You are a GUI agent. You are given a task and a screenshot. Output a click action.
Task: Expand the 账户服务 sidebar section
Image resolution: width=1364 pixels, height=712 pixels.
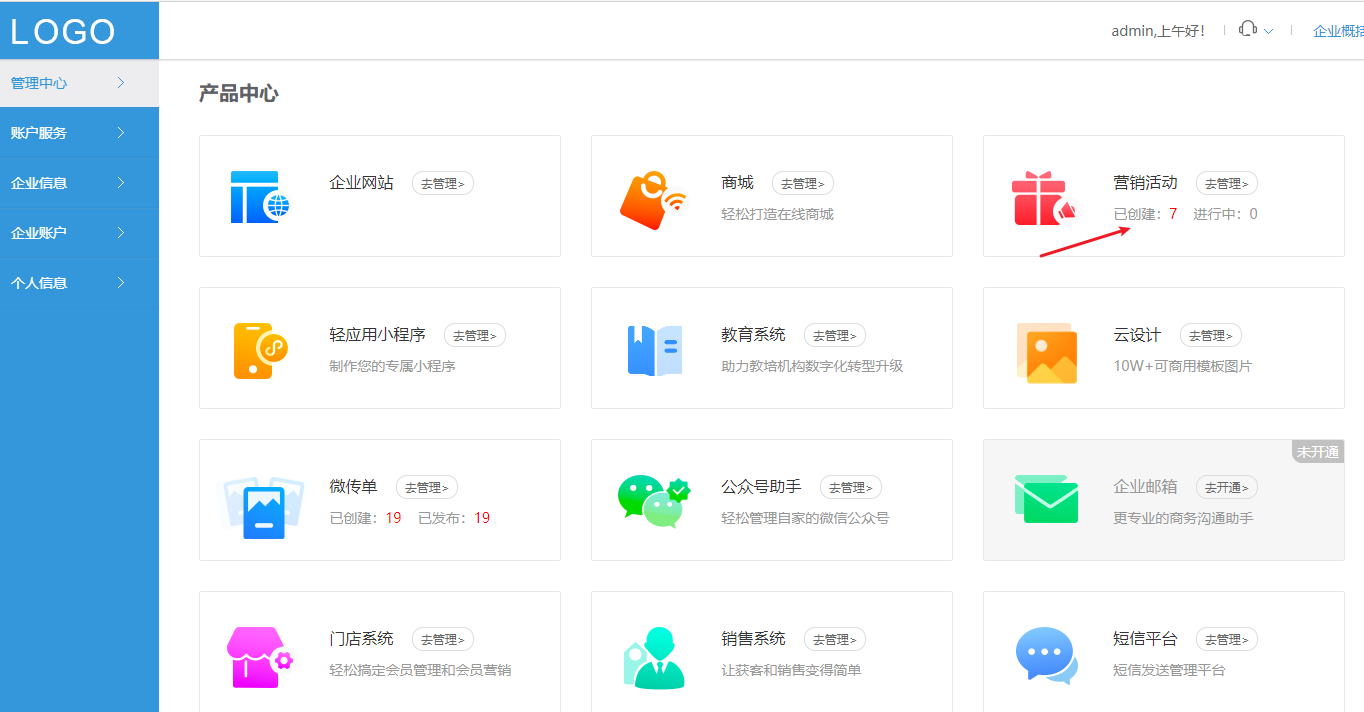pyautogui.click(x=60, y=132)
